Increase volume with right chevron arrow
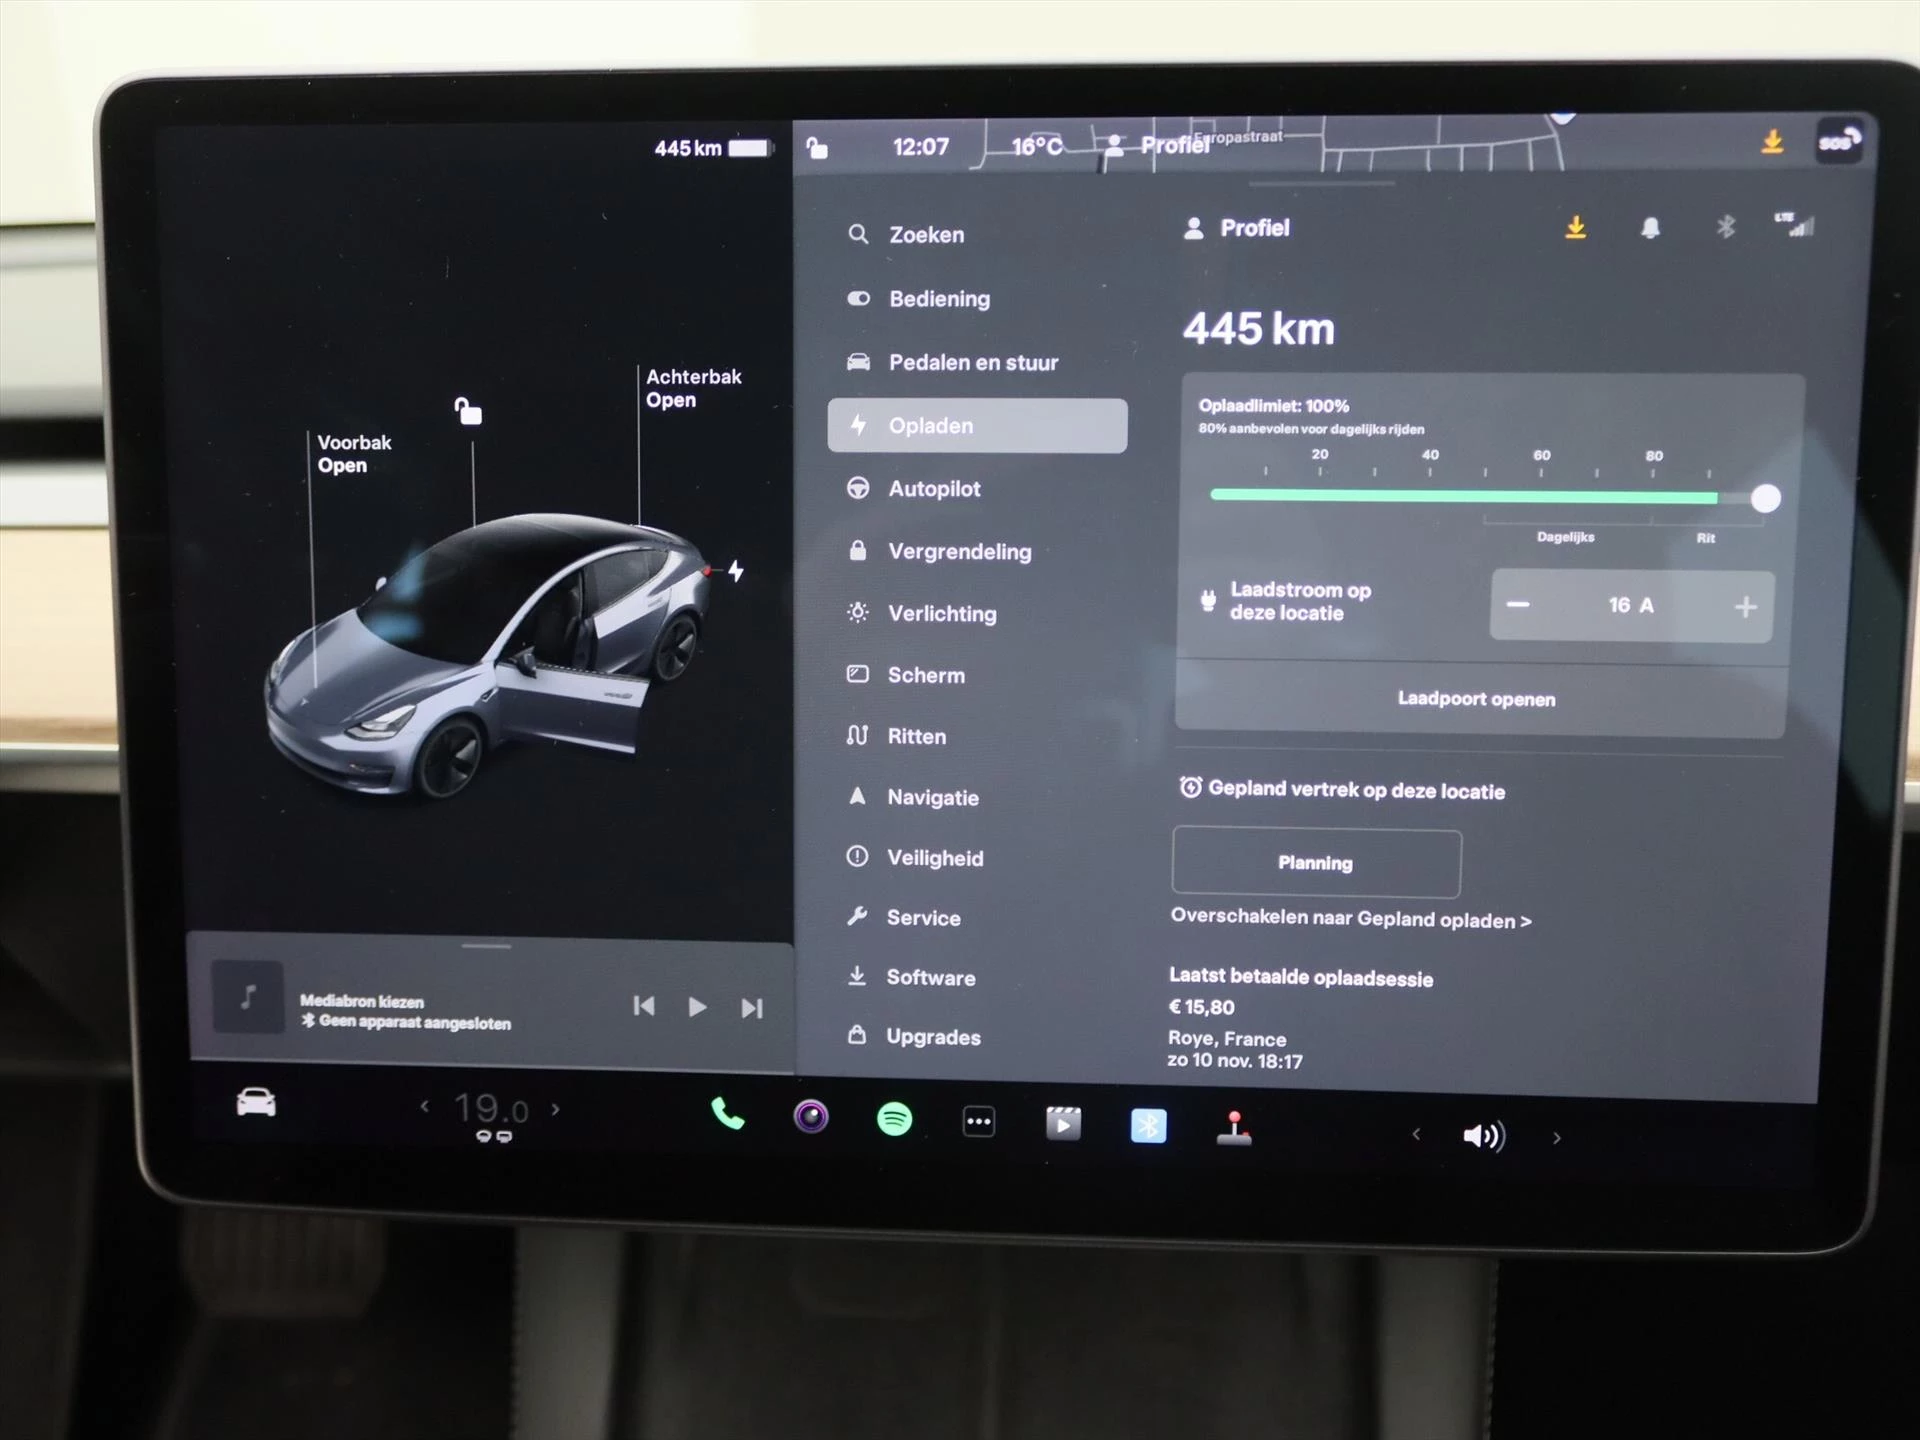Viewport: 1920px width, 1440px height. 1557,1137
